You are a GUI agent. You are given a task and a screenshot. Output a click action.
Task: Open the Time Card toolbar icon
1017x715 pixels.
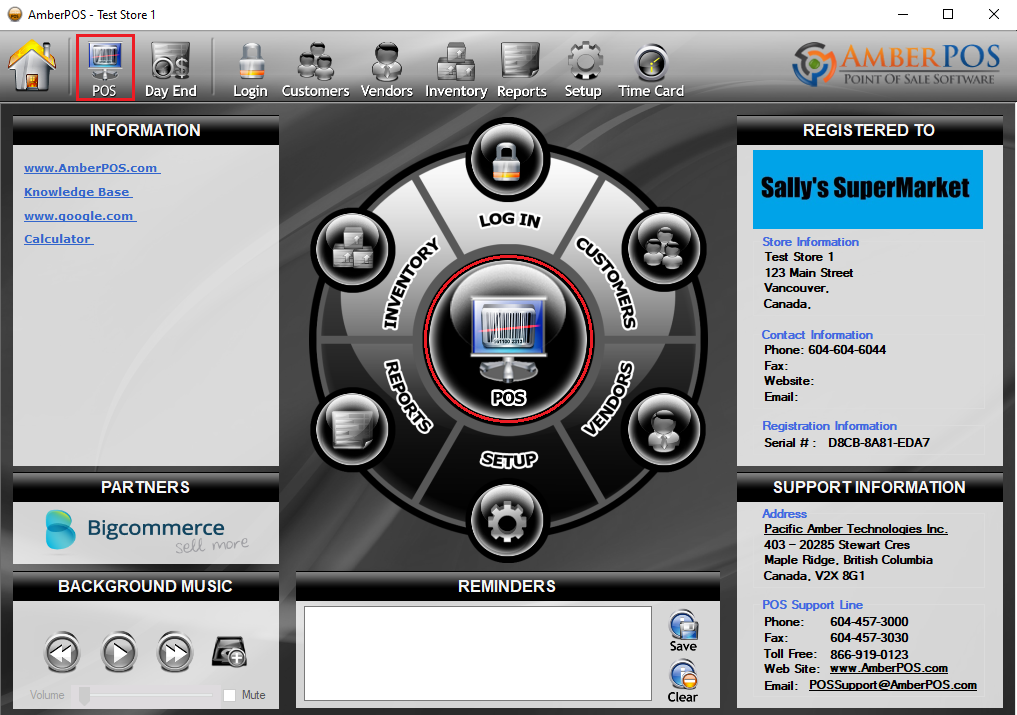coord(650,68)
